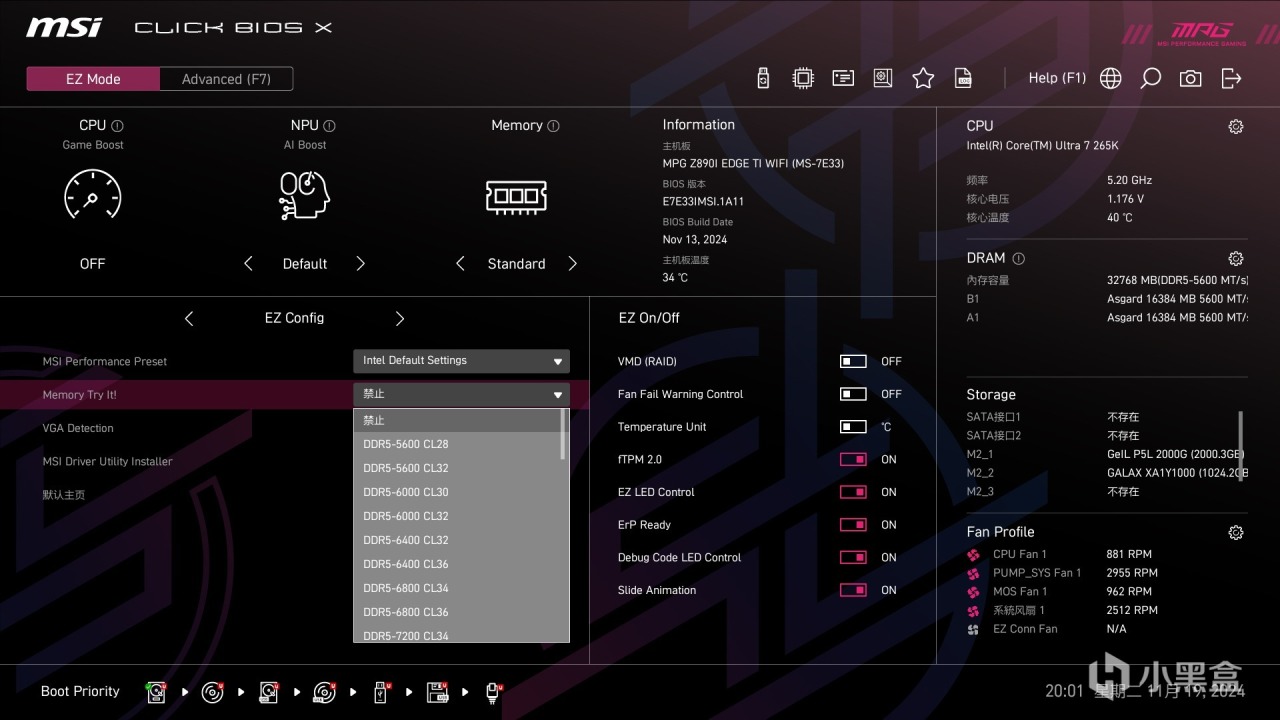Select the USB key boot device icon

coord(381,692)
